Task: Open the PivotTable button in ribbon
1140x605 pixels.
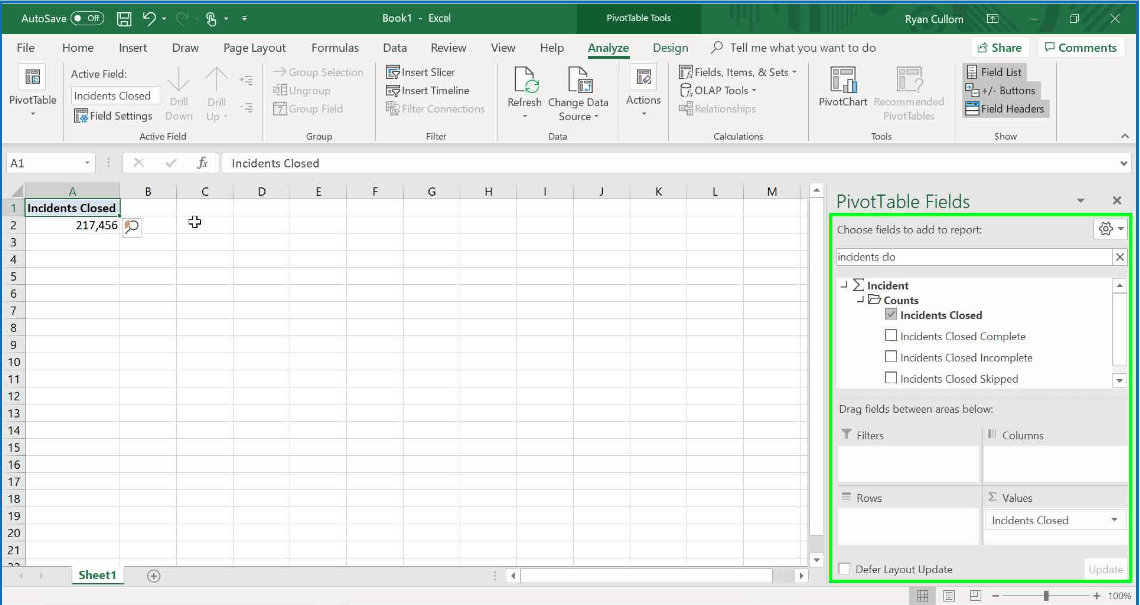Action: [x=33, y=93]
